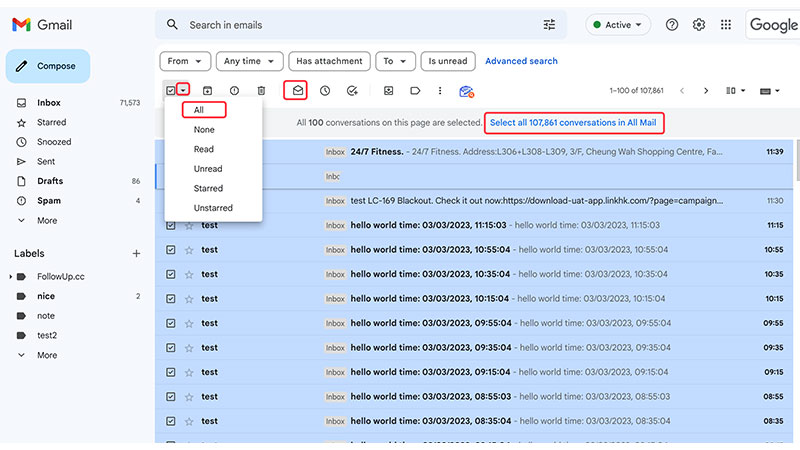Open the 24/7 Fitness email

pos(474,152)
